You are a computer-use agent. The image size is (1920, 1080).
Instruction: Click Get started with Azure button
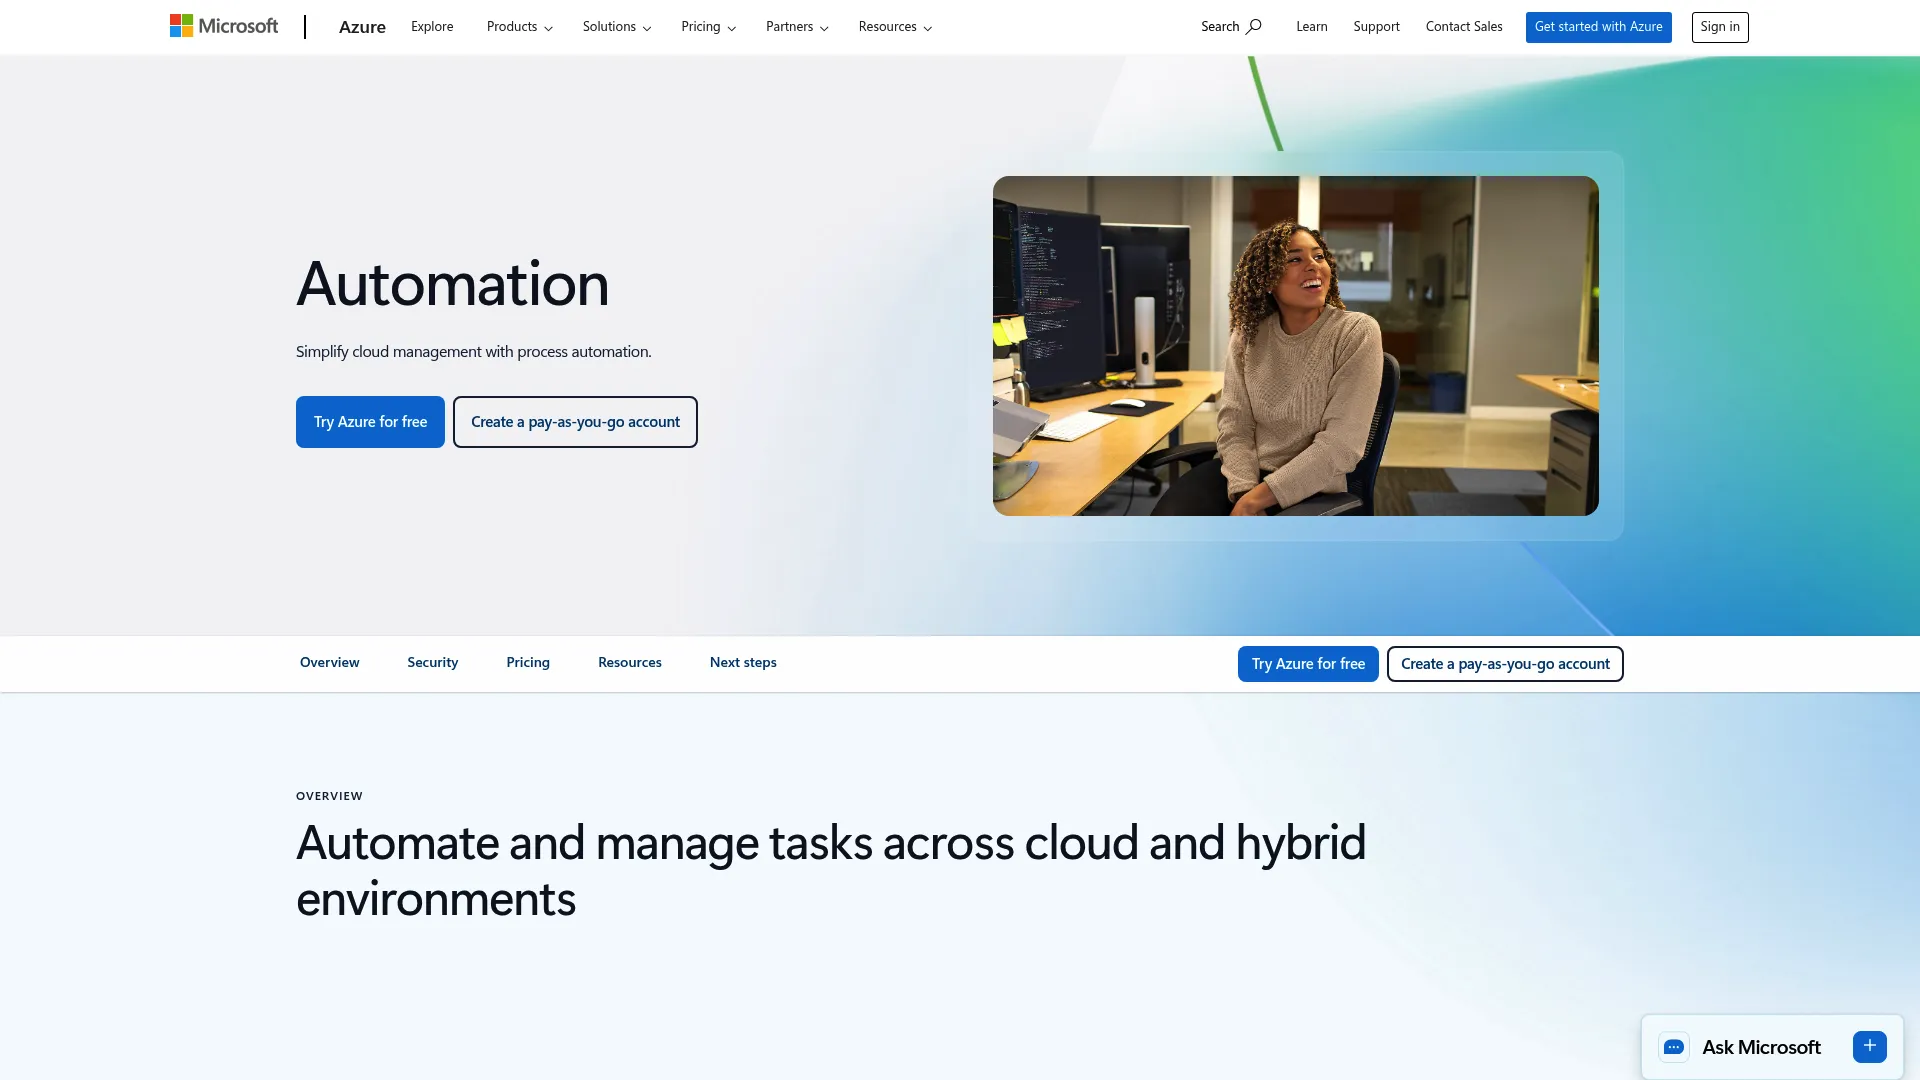click(1598, 27)
